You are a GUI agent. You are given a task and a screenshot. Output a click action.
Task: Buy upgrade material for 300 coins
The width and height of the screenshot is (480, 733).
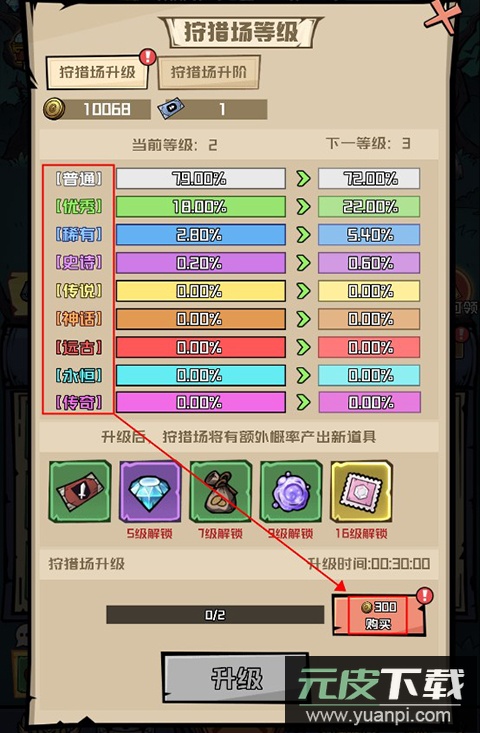[x=379, y=615]
